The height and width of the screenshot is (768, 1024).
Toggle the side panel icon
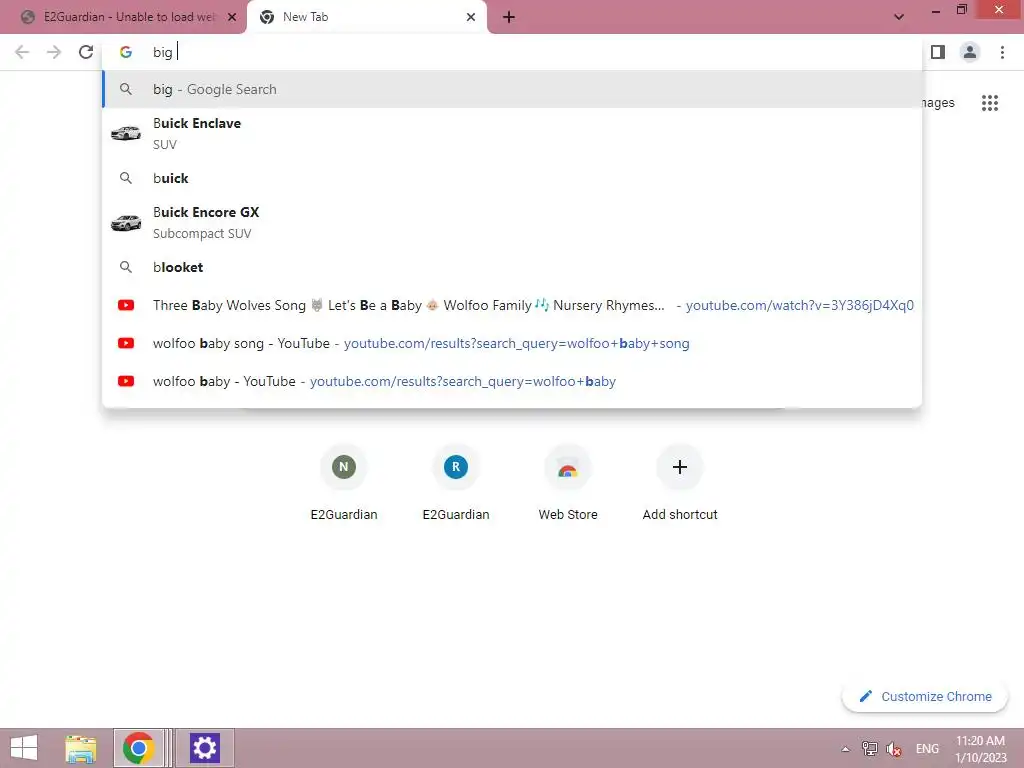point(938,52)
